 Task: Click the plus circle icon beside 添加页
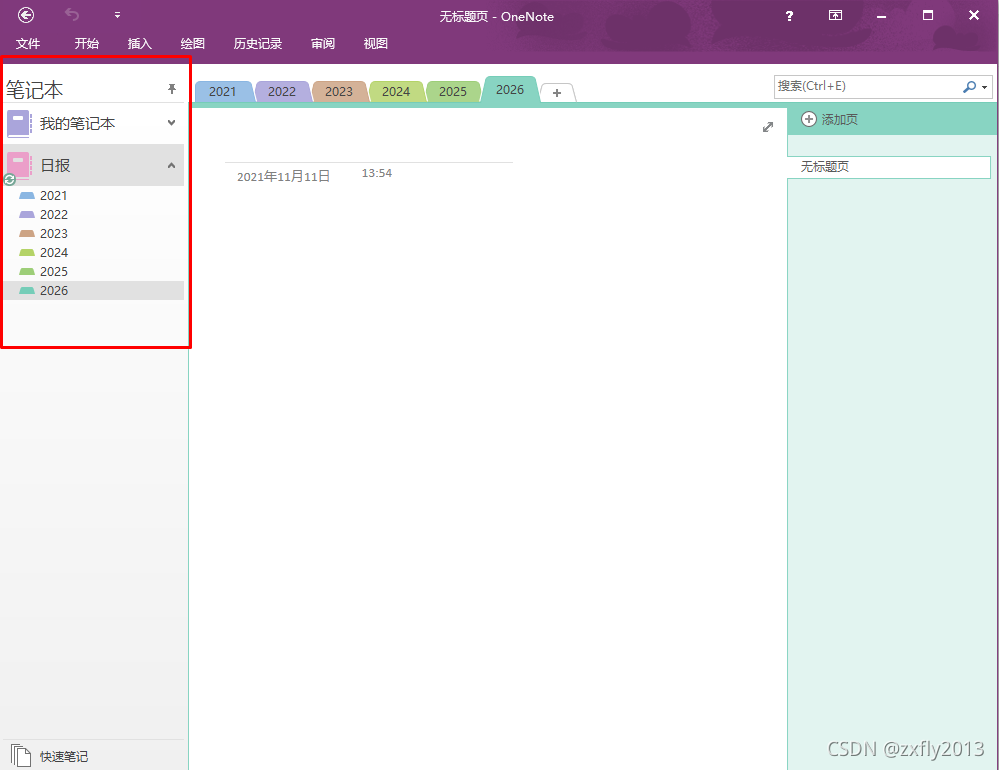[x=809, y=119]
